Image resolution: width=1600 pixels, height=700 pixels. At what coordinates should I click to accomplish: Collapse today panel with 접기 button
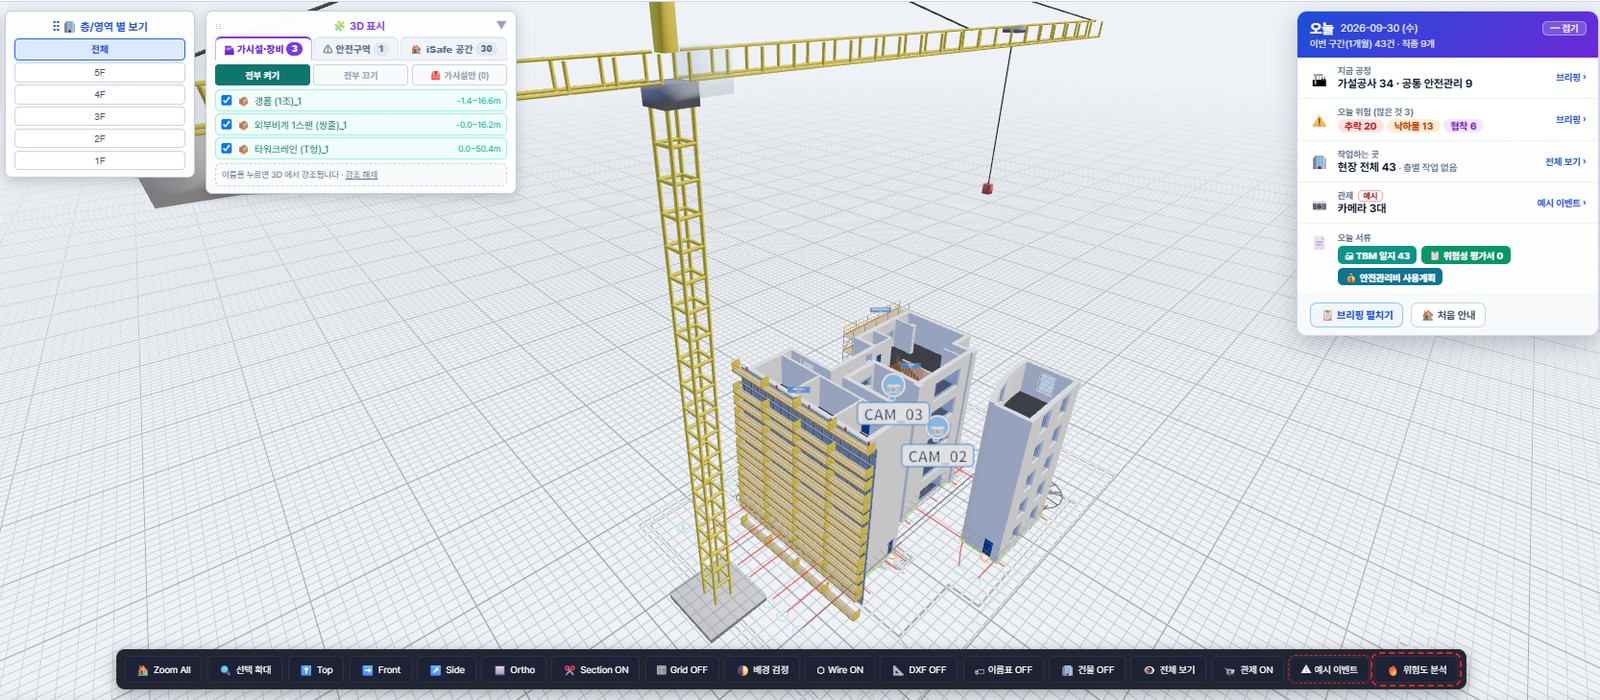(1564, 28)
